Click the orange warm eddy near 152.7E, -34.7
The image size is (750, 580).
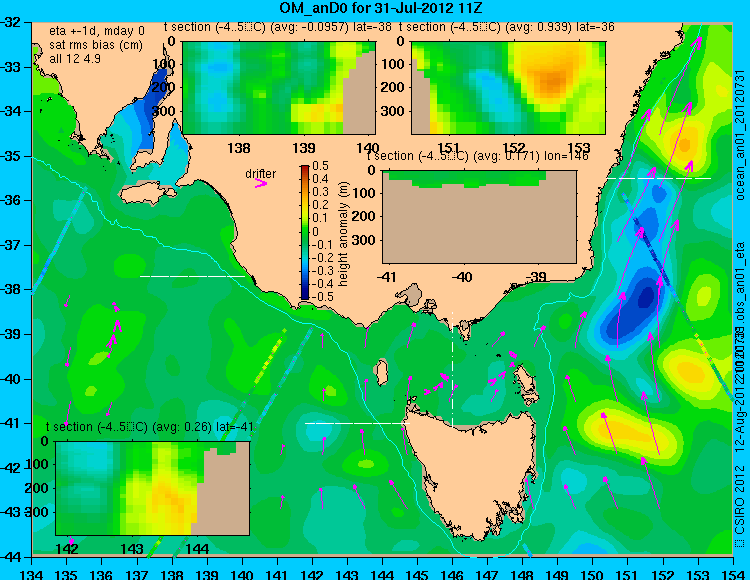[x=684, y=144]
